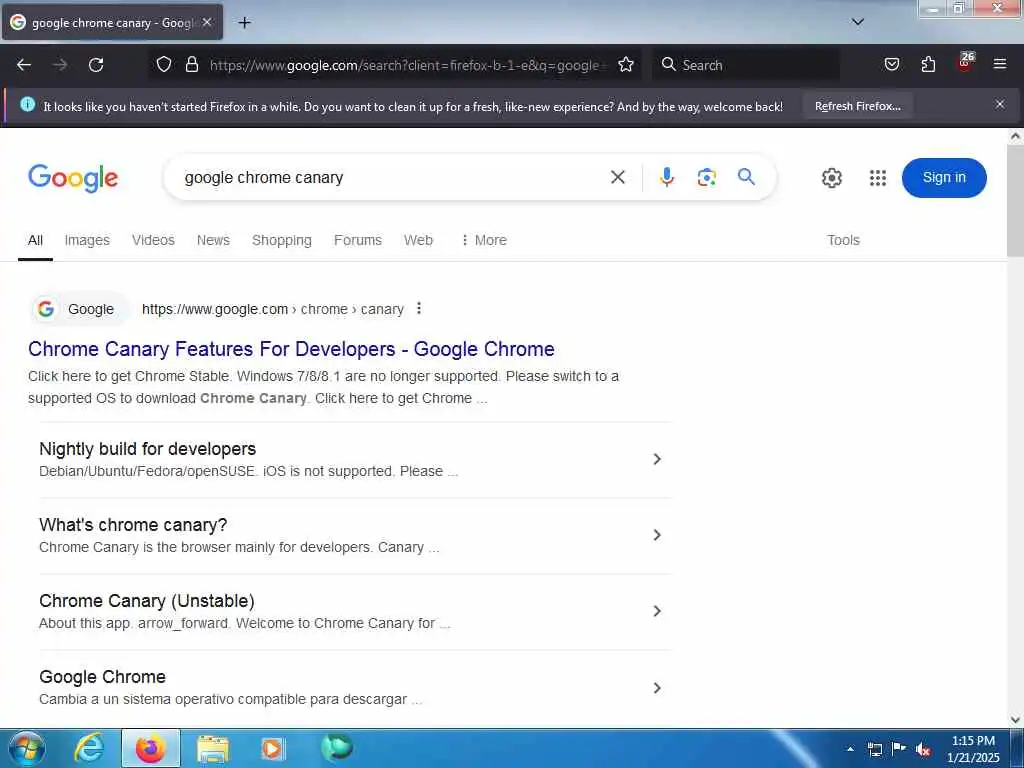Screen dimensions: 1024x768
Task: Reload the current page
Action: click(96, 65)
